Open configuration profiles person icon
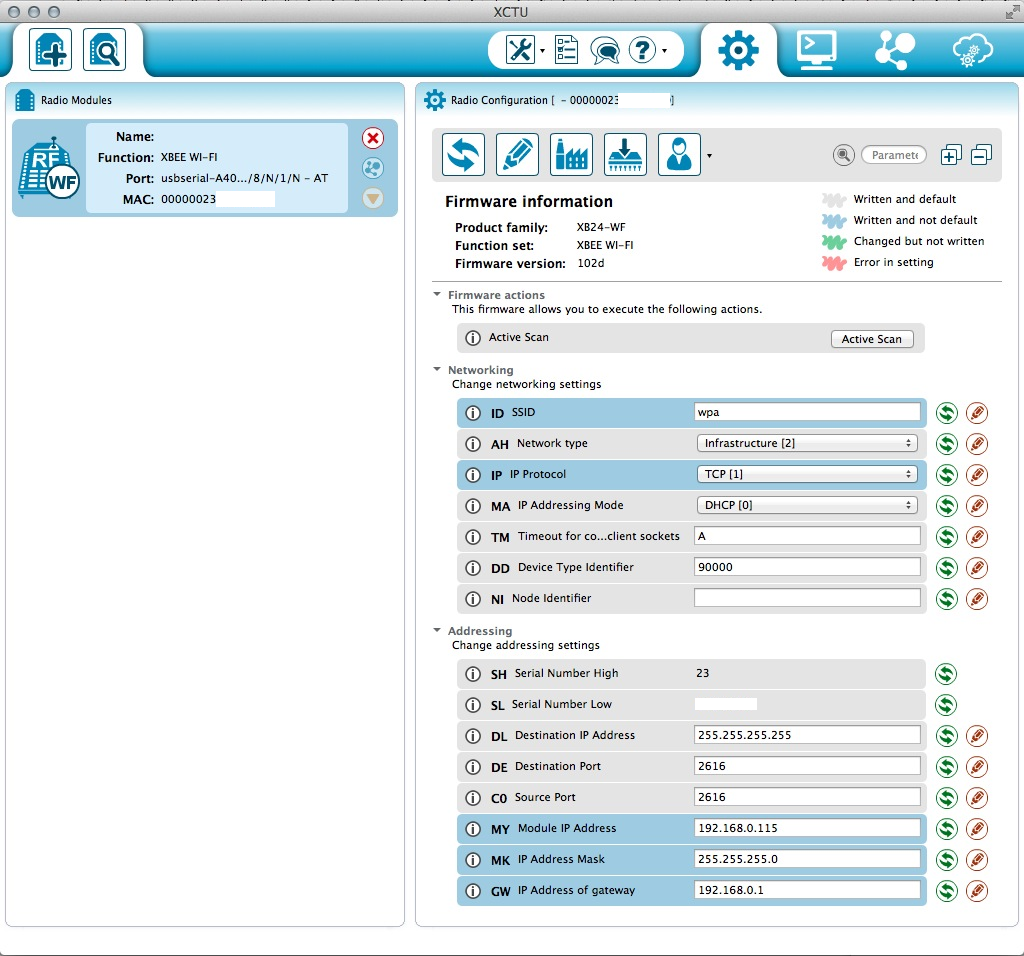This screenshot has height=956, width=1024. point(679,155)
